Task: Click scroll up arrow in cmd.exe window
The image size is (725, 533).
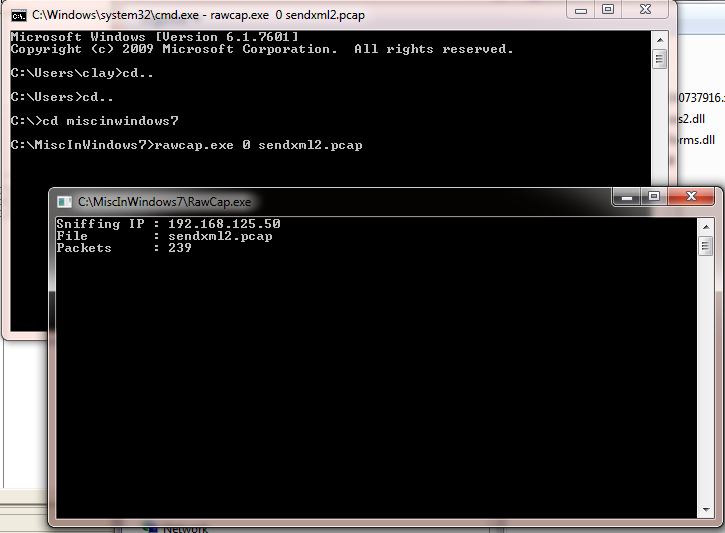Action: pyautogui.click(x=660, y=40)
